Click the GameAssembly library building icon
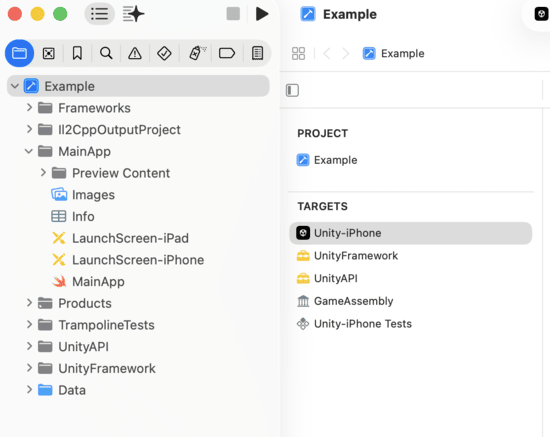Viewport: 550px width, 437px height. click(303, 301)
